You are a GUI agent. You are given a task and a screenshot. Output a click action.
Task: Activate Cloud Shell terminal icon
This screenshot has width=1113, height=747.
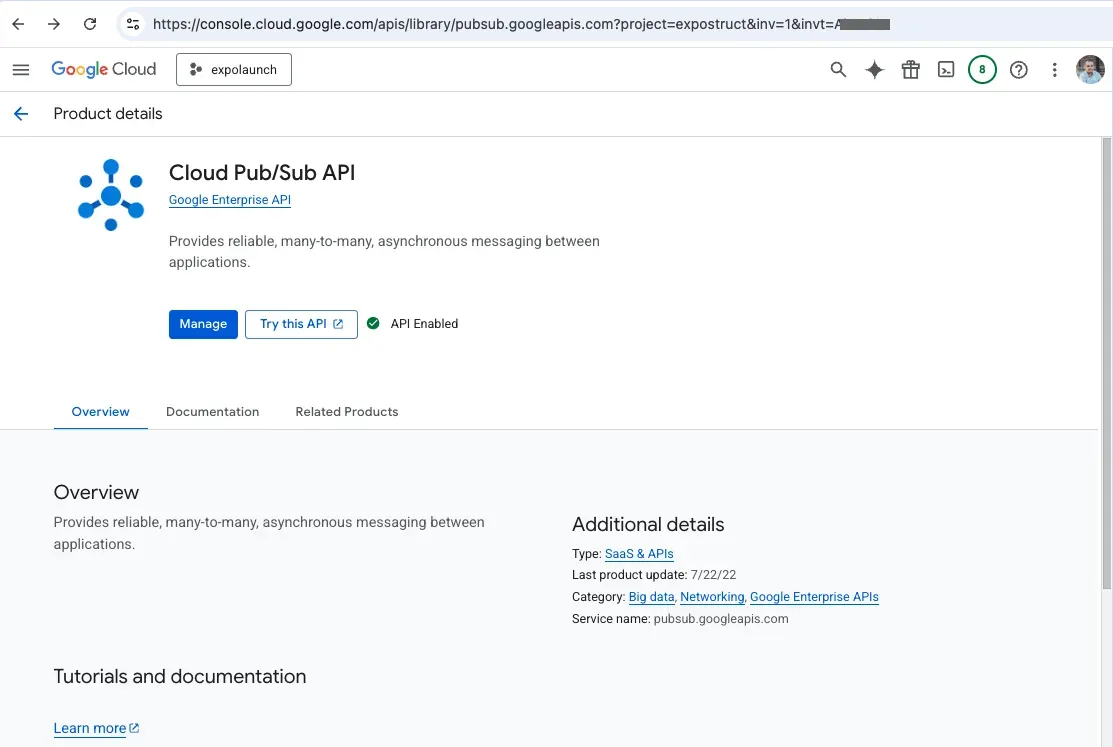(946, 70)
